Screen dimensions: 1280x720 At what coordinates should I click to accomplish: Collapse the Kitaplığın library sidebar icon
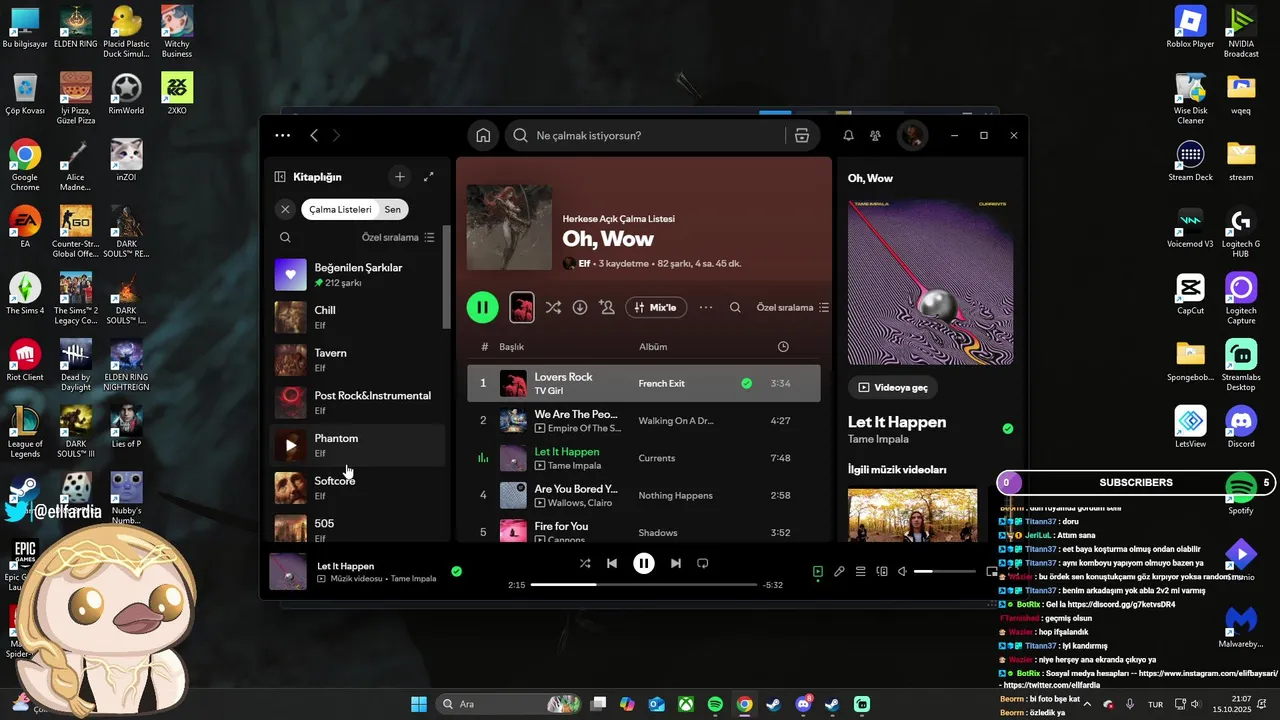[x=280, y=177]
